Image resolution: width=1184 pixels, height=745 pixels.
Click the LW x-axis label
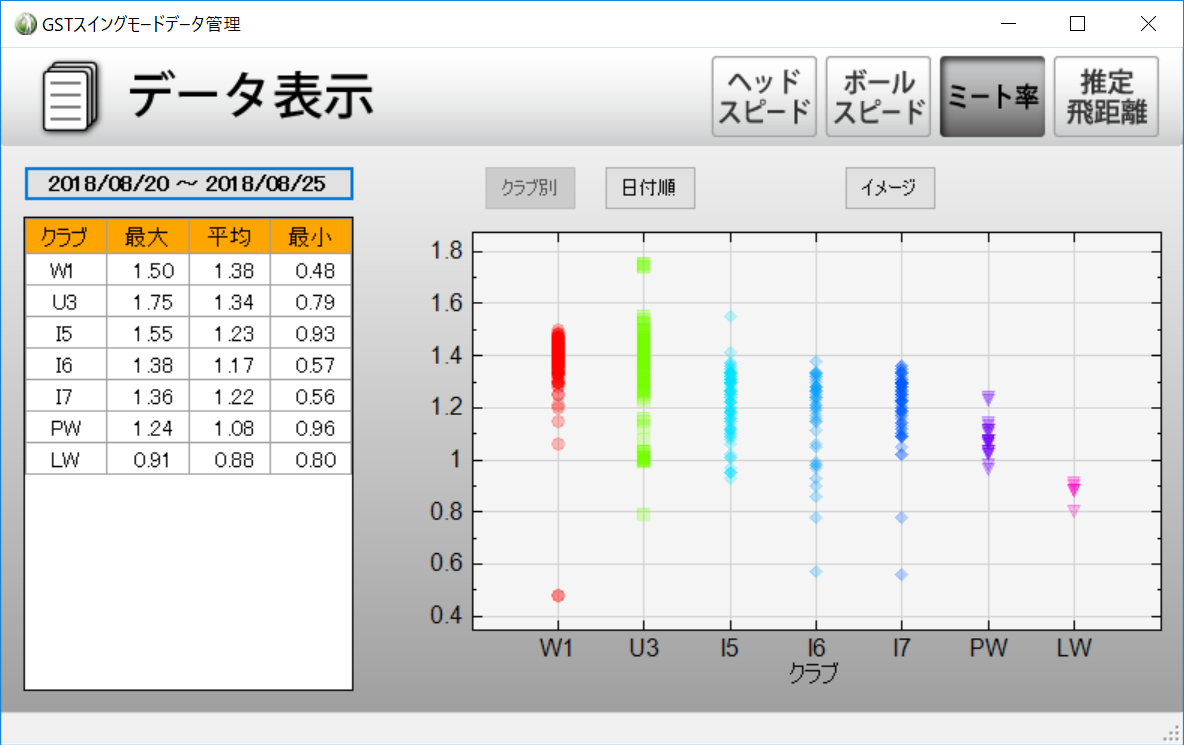pos(1074,648)
